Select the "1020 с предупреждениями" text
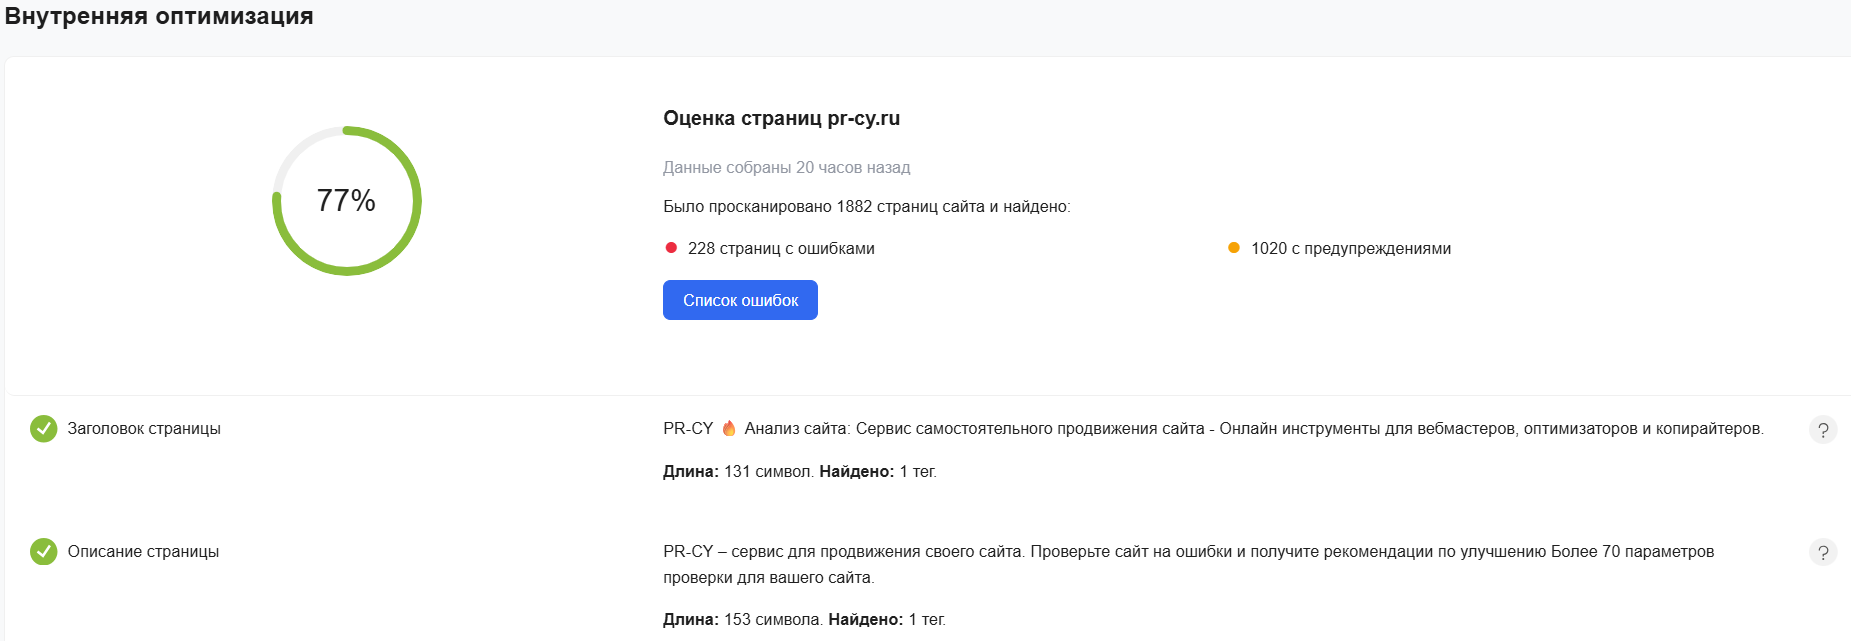Viewport: 1851px width, 641px height. tap(1350, 249)
